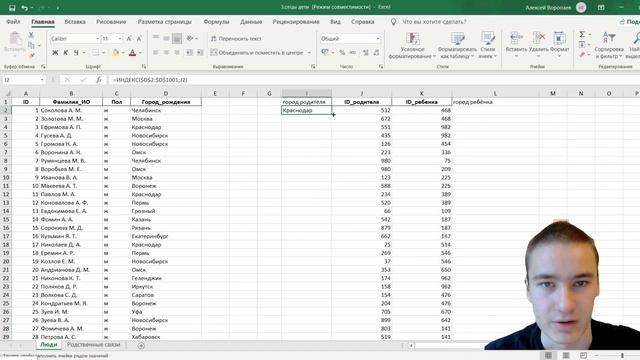Increase font size button

point(129,38)
